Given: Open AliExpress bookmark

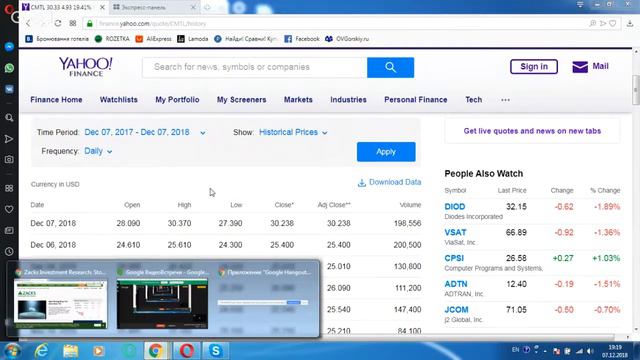Looking at the screenshot, I should 153,39.
